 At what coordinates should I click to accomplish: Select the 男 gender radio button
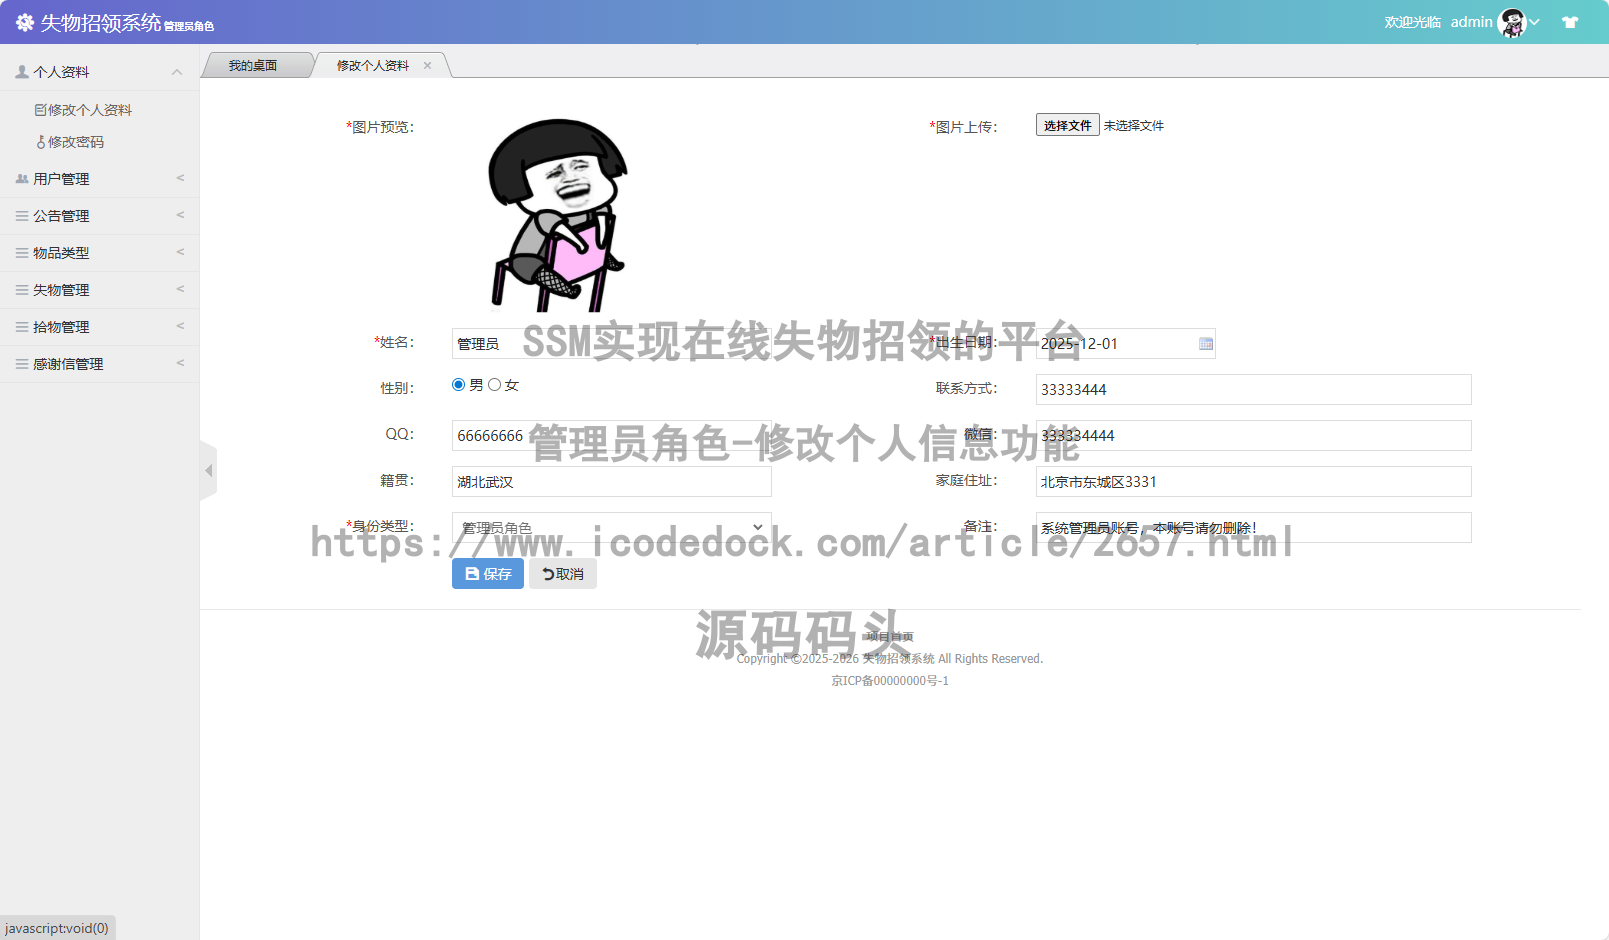tap(458, 383)
